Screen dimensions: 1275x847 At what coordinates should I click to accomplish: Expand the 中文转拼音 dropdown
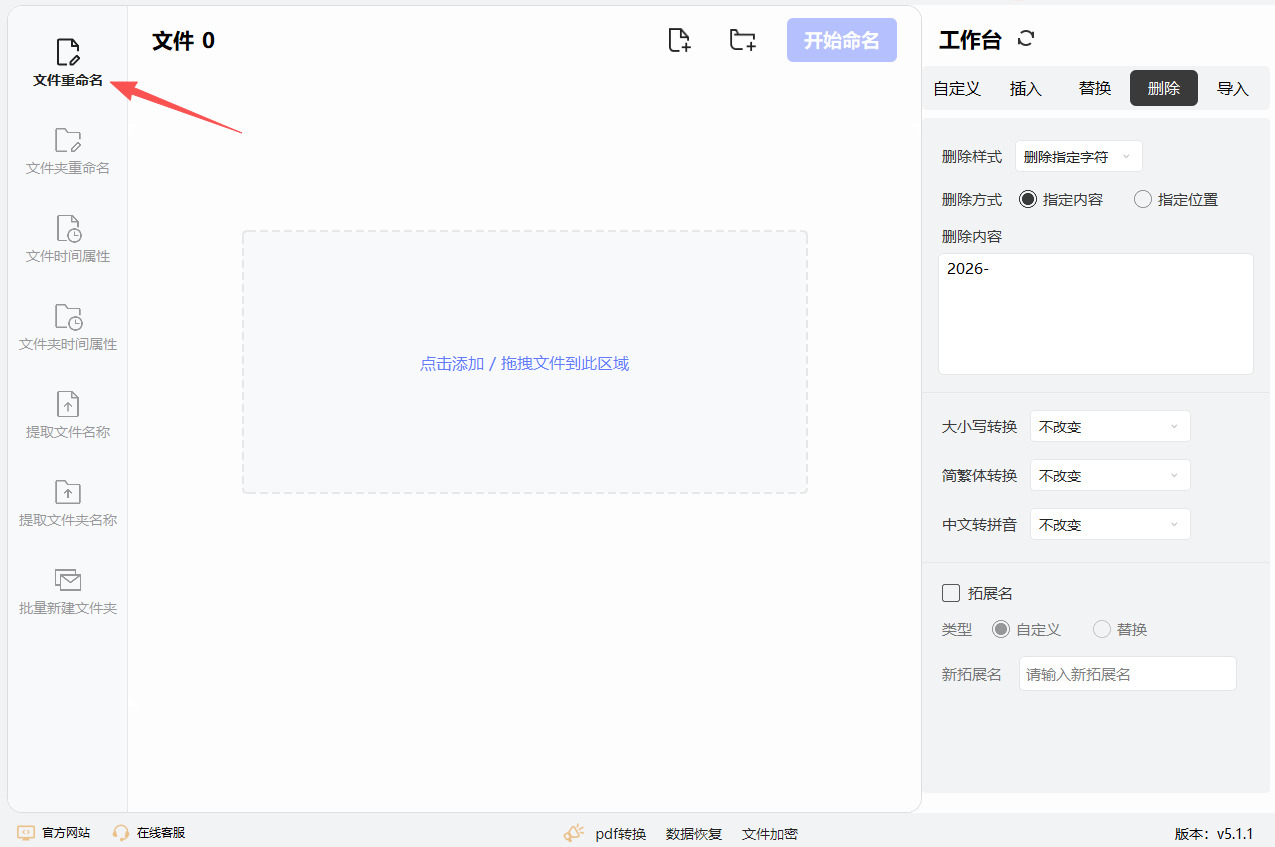(x=1110, y=524)
